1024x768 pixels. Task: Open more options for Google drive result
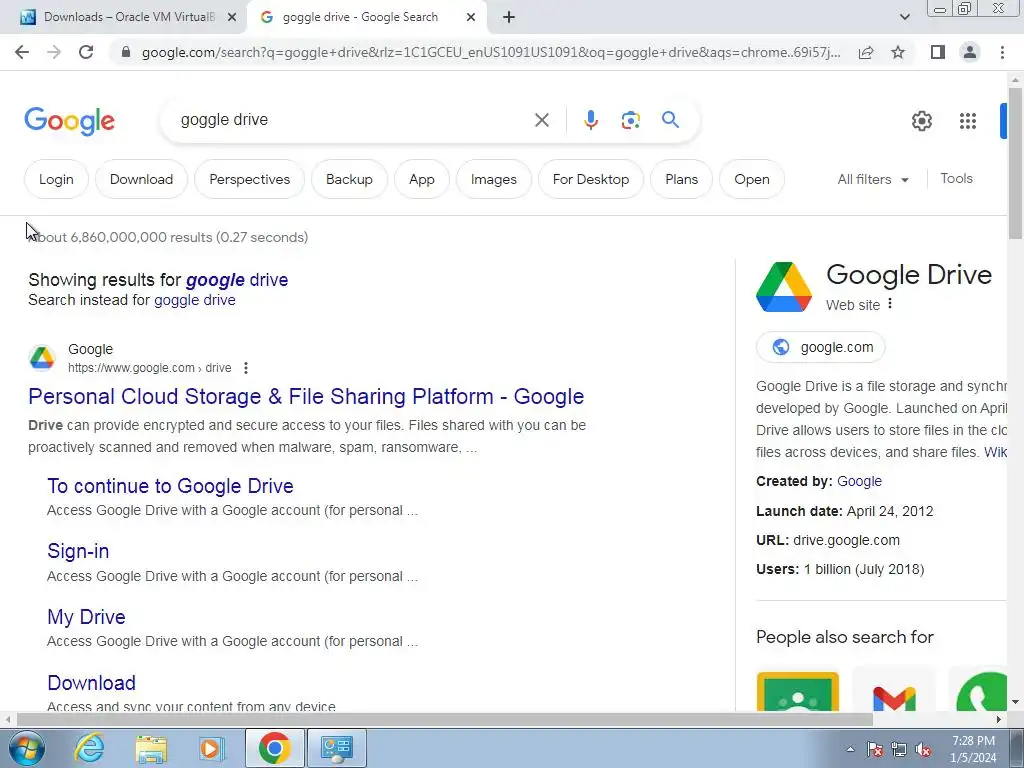coord(246,368)
